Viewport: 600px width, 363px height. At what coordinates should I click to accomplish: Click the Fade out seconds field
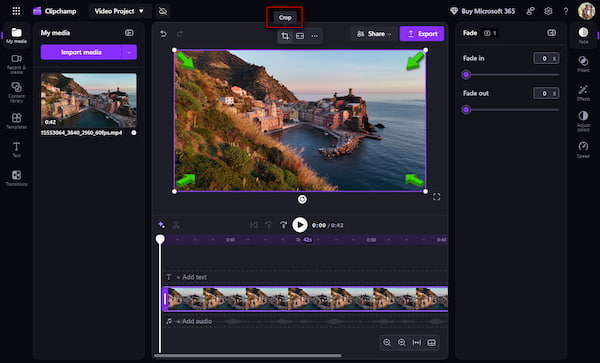tap(546, 93)
